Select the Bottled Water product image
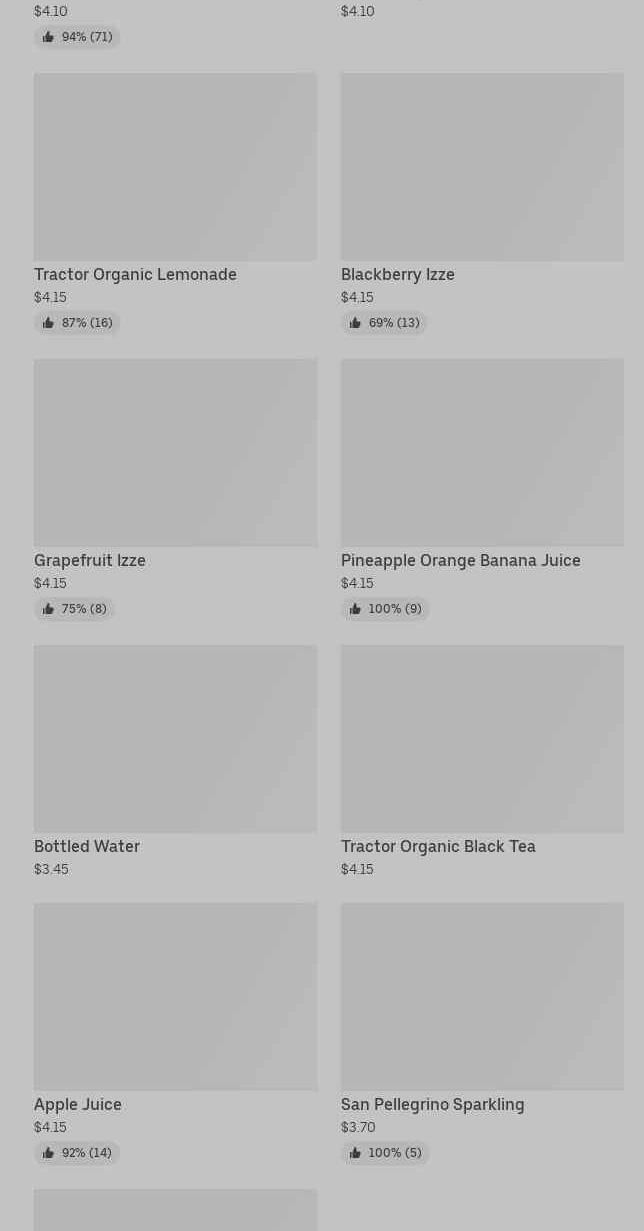Viewport: 644px width, 1231px height. pos(175,739)
